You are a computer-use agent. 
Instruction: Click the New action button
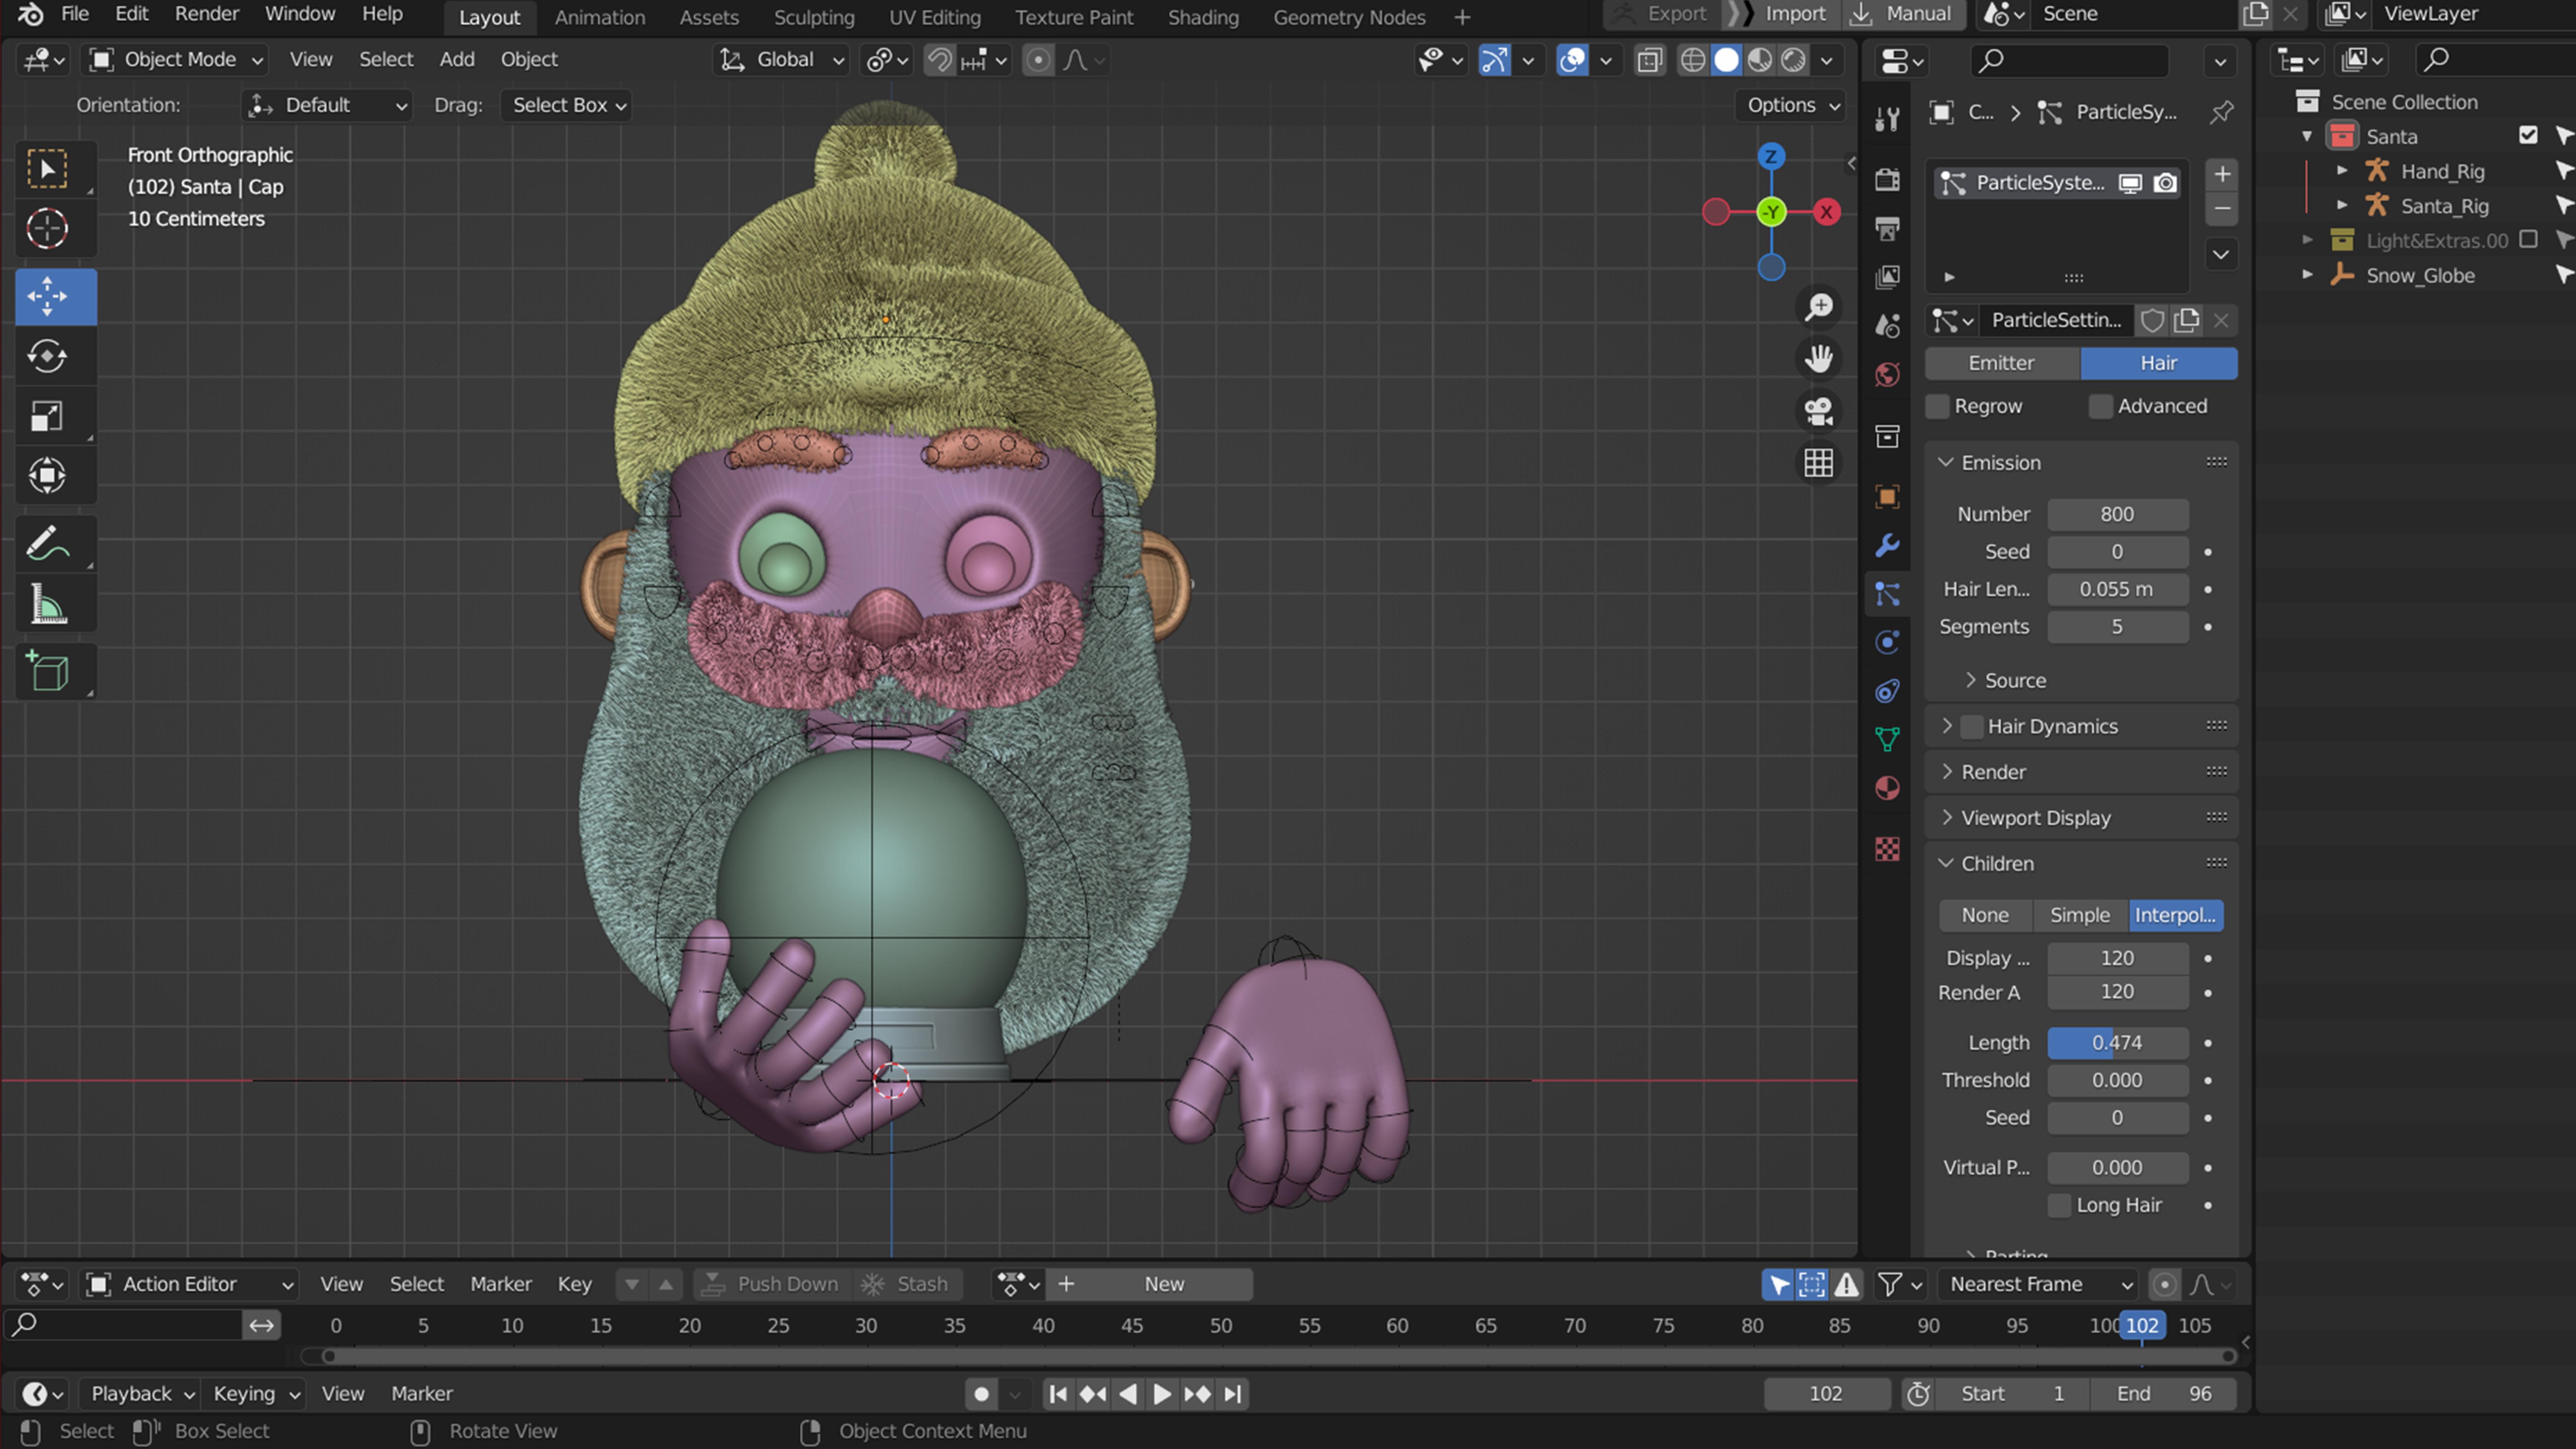click(x=1164, y=1285)
